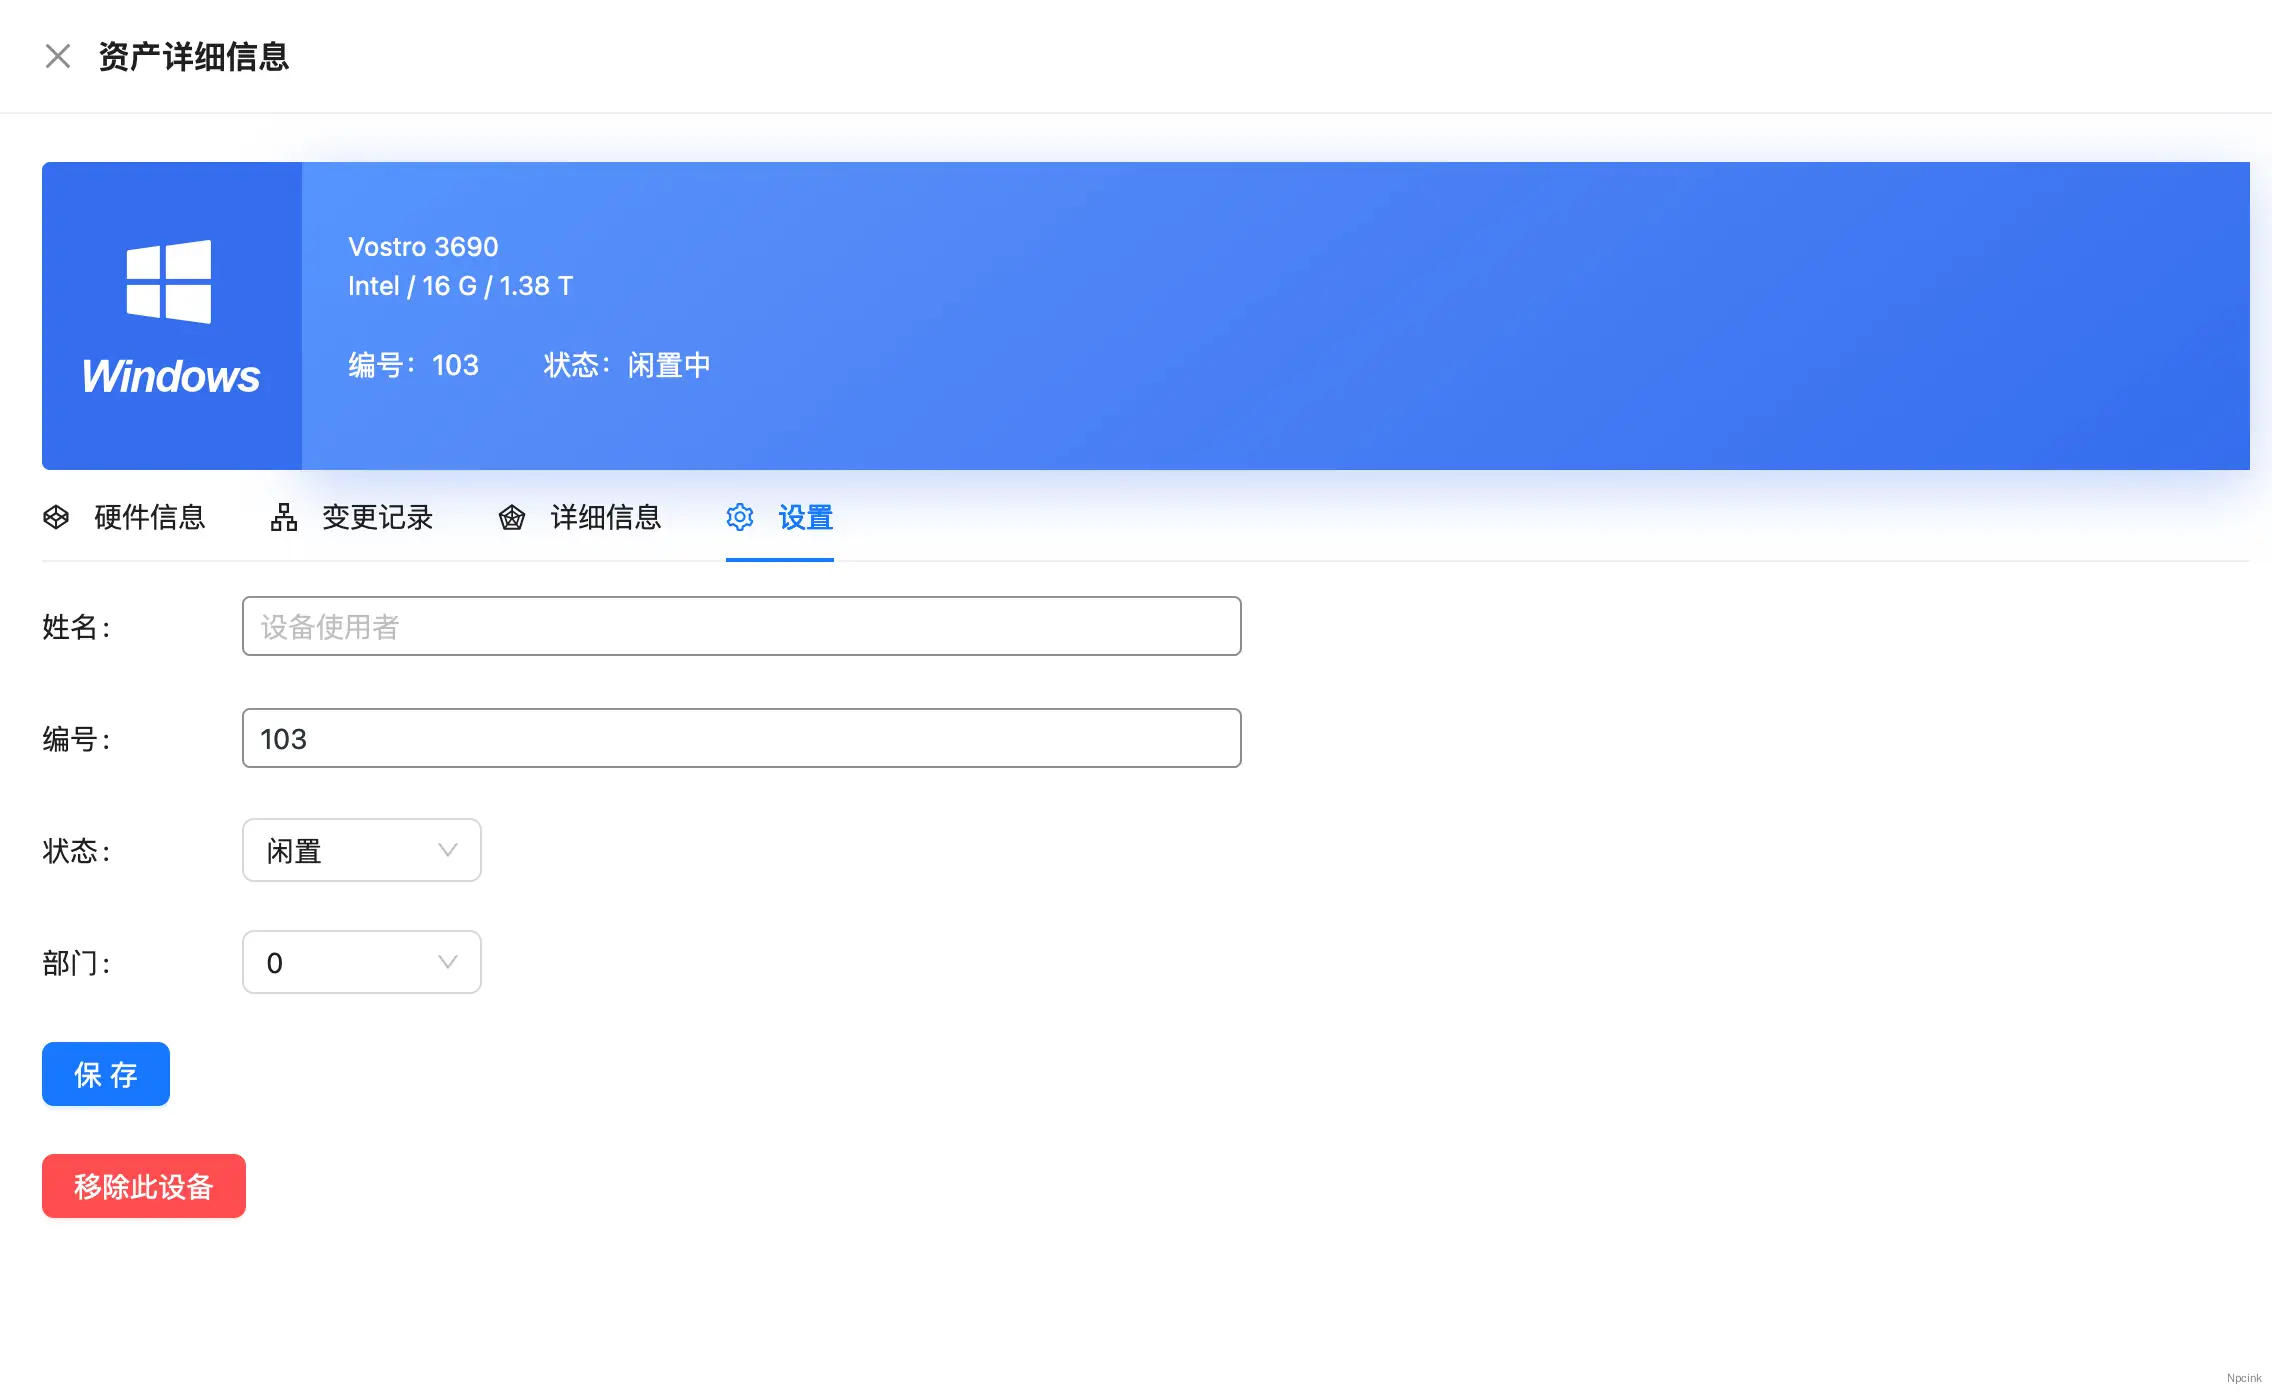This screenshot has height=1394, width=2272.
Task: Click the hardware info cube icon
Action: coord(56,517)
